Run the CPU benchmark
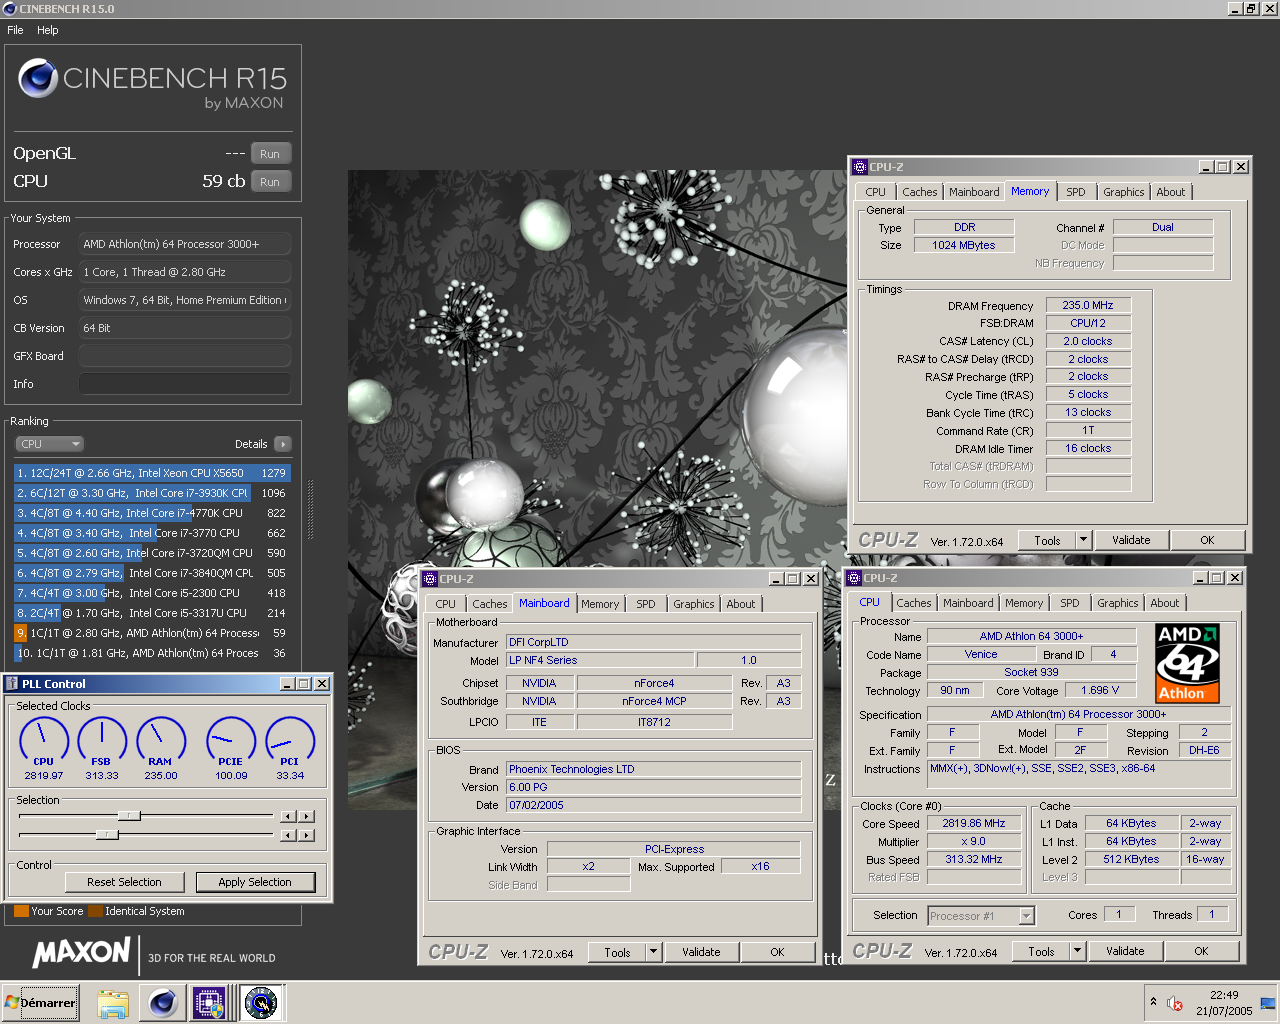 coord(270,182)
